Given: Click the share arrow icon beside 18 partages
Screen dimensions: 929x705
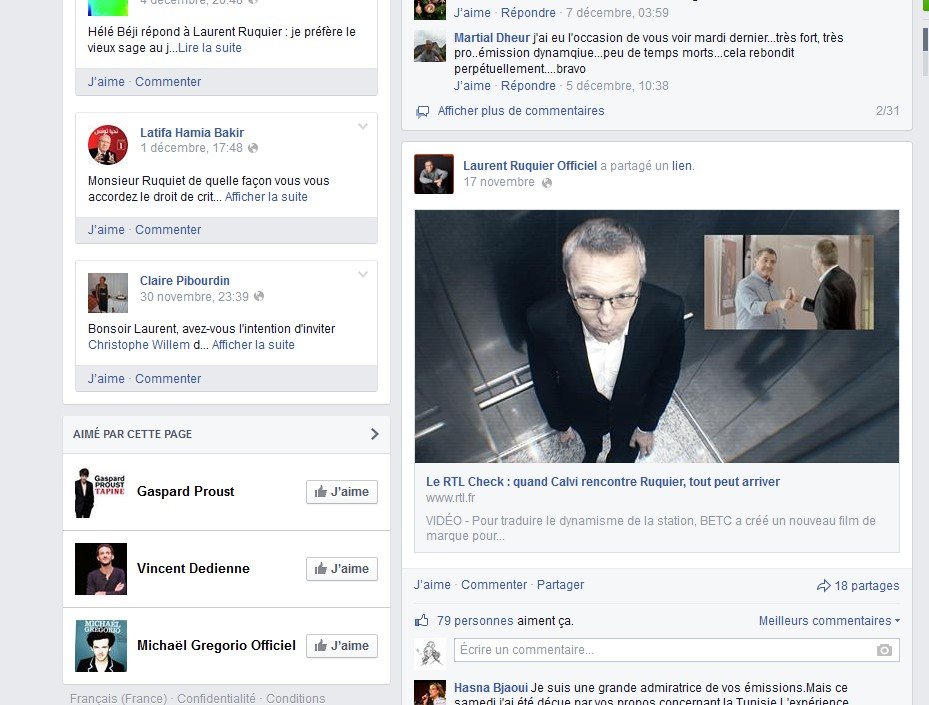Looking at the screenshot, I should tap(824, 586).
